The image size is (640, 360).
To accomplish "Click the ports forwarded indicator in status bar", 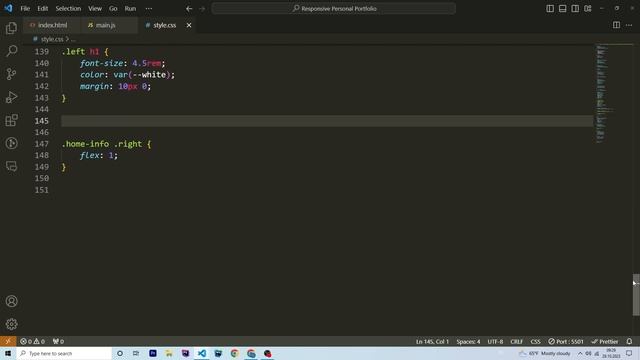I will coord(58,341).
